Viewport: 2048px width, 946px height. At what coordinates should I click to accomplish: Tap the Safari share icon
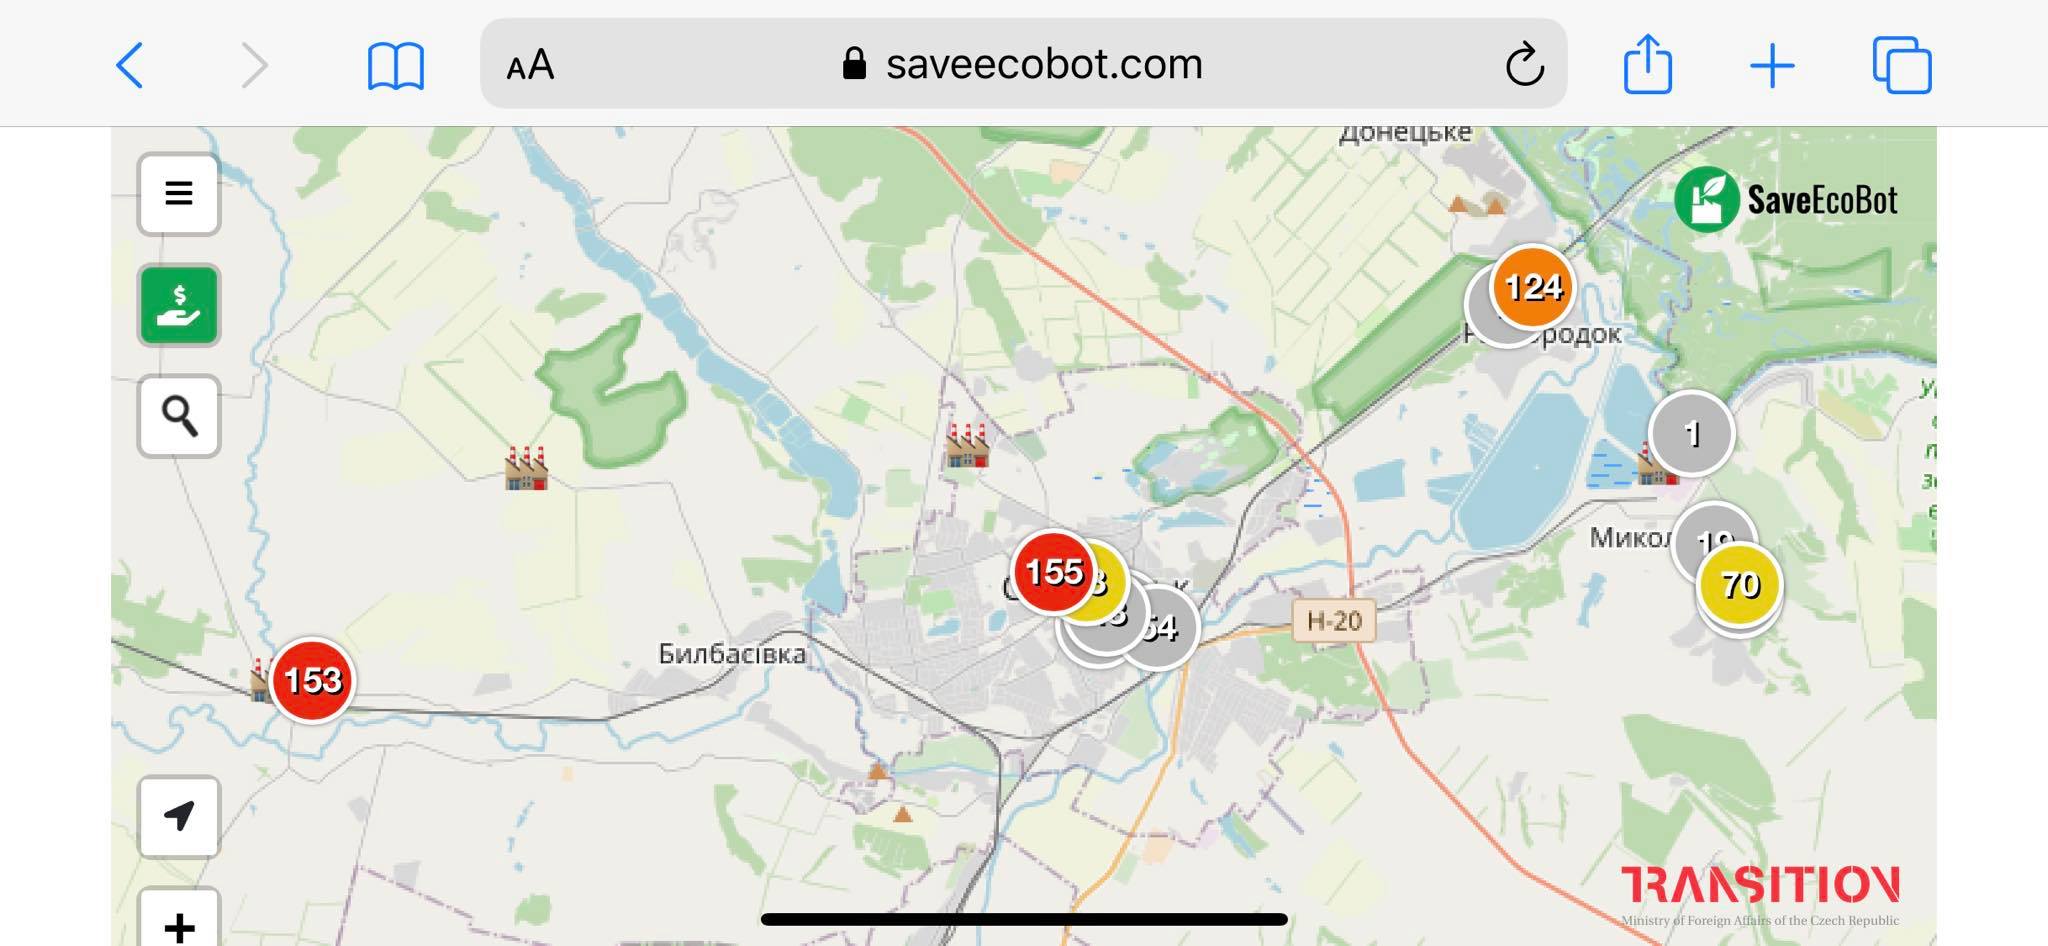pos(1647,64)
